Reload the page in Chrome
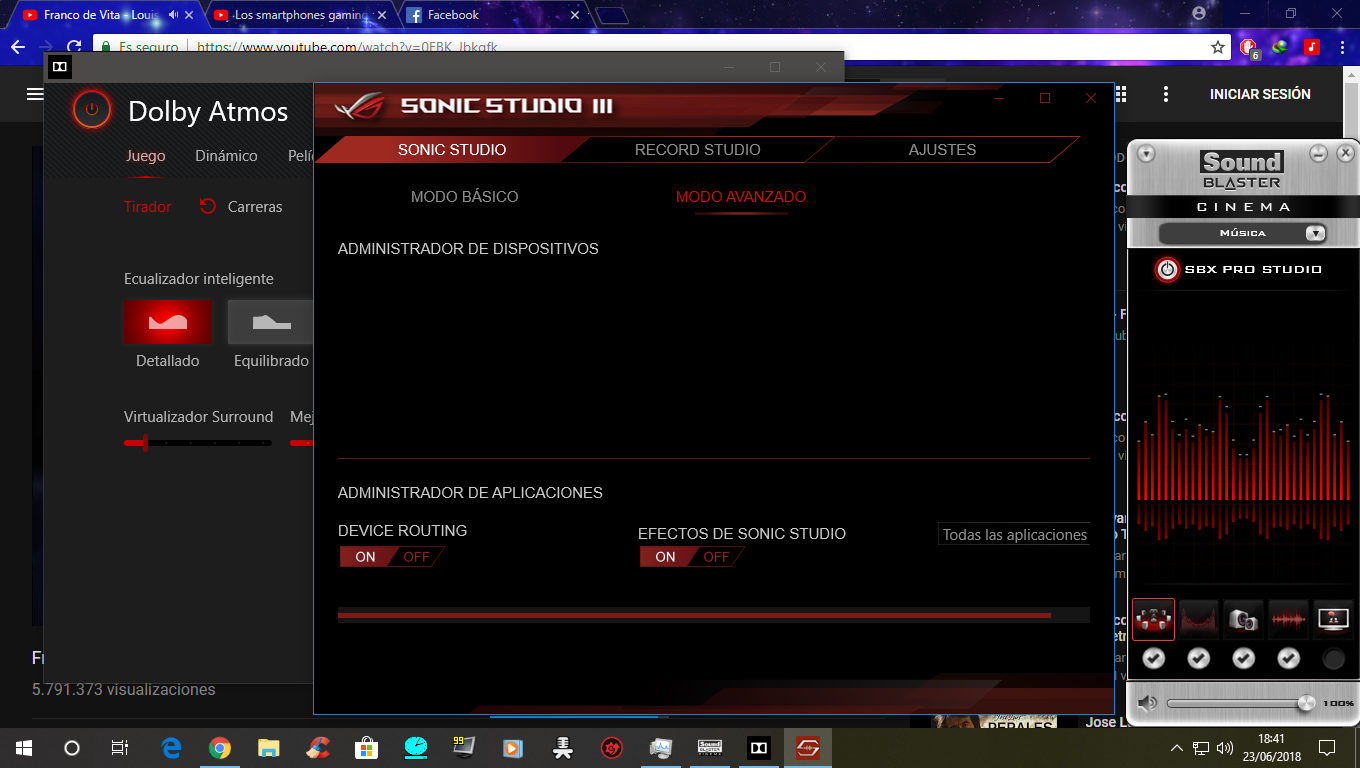Image resolution: width=1360 pixels, height=768 pixels. (x=74, y=47)
